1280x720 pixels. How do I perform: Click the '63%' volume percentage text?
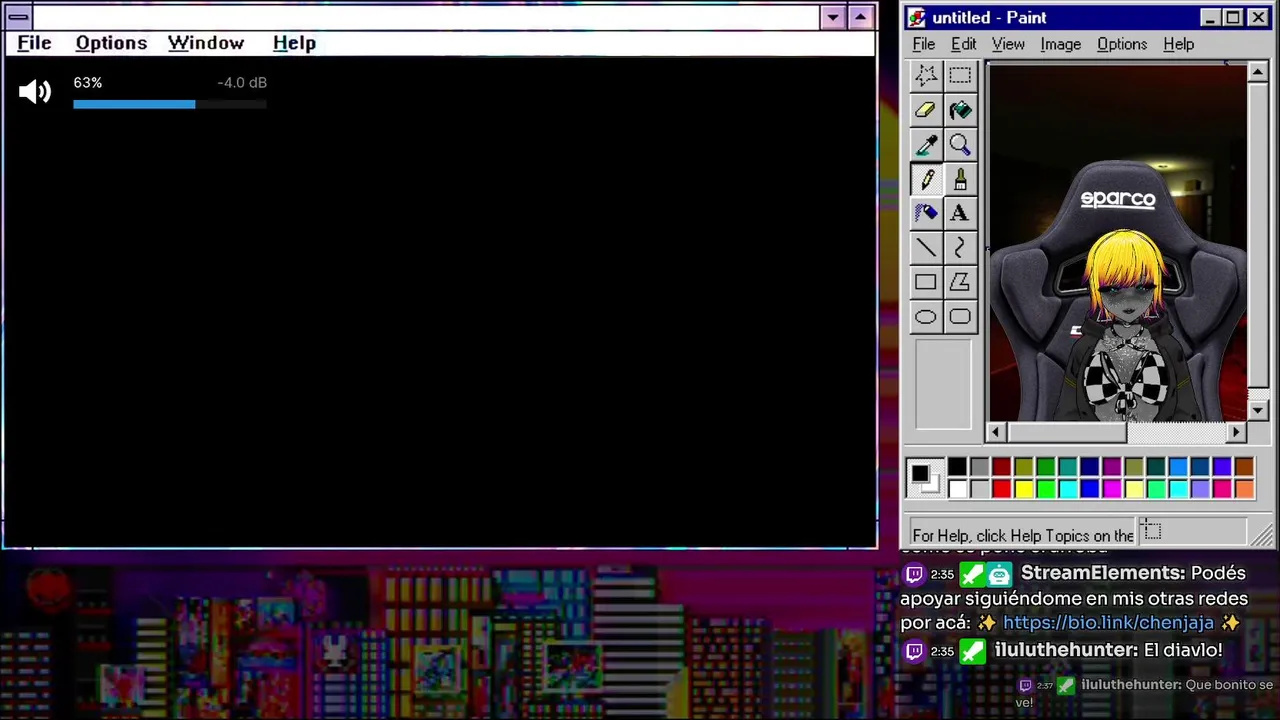[88, 83]
